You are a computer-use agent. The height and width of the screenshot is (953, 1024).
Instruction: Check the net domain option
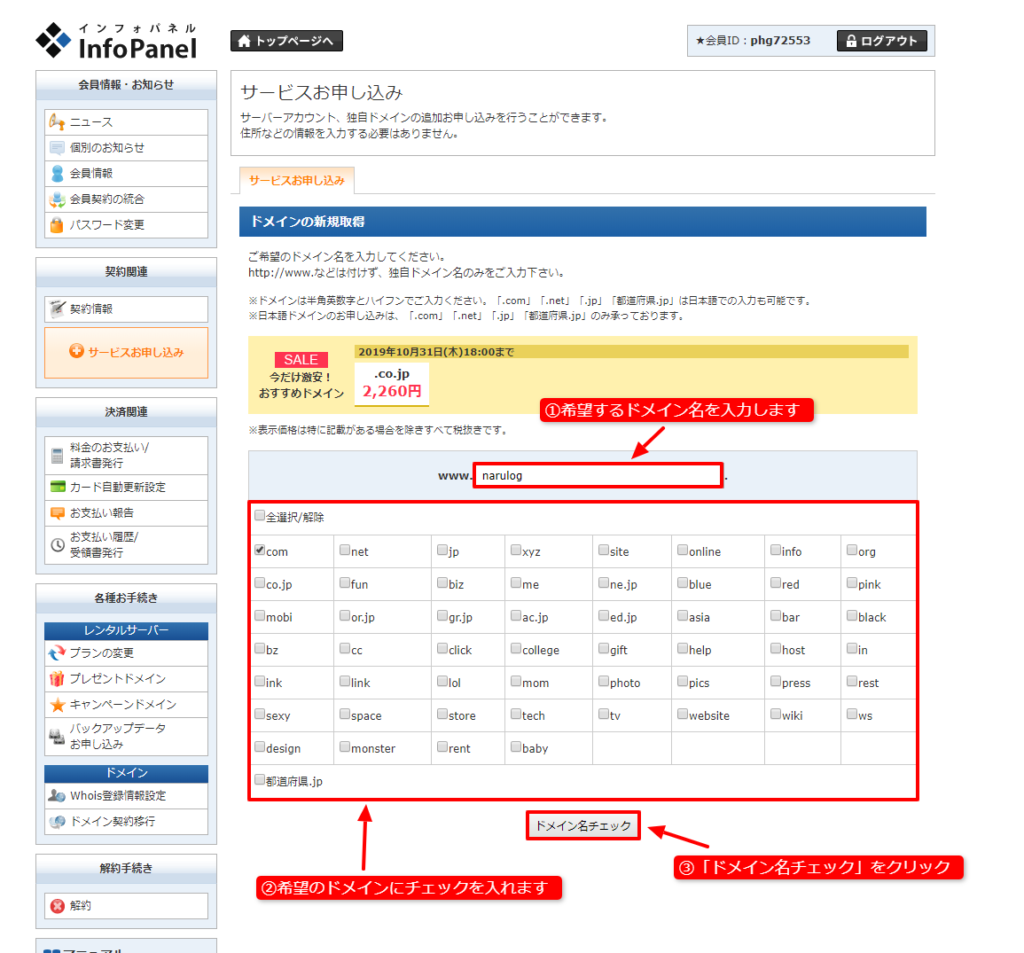[345, 550]
